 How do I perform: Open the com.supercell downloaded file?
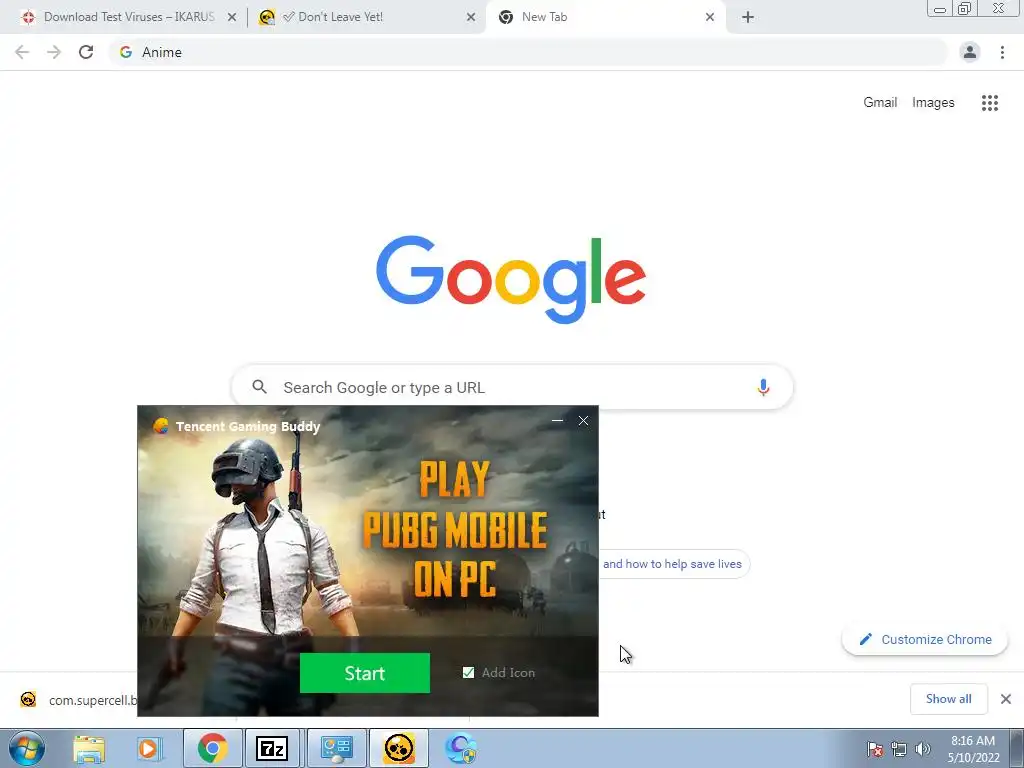(77, 700)
